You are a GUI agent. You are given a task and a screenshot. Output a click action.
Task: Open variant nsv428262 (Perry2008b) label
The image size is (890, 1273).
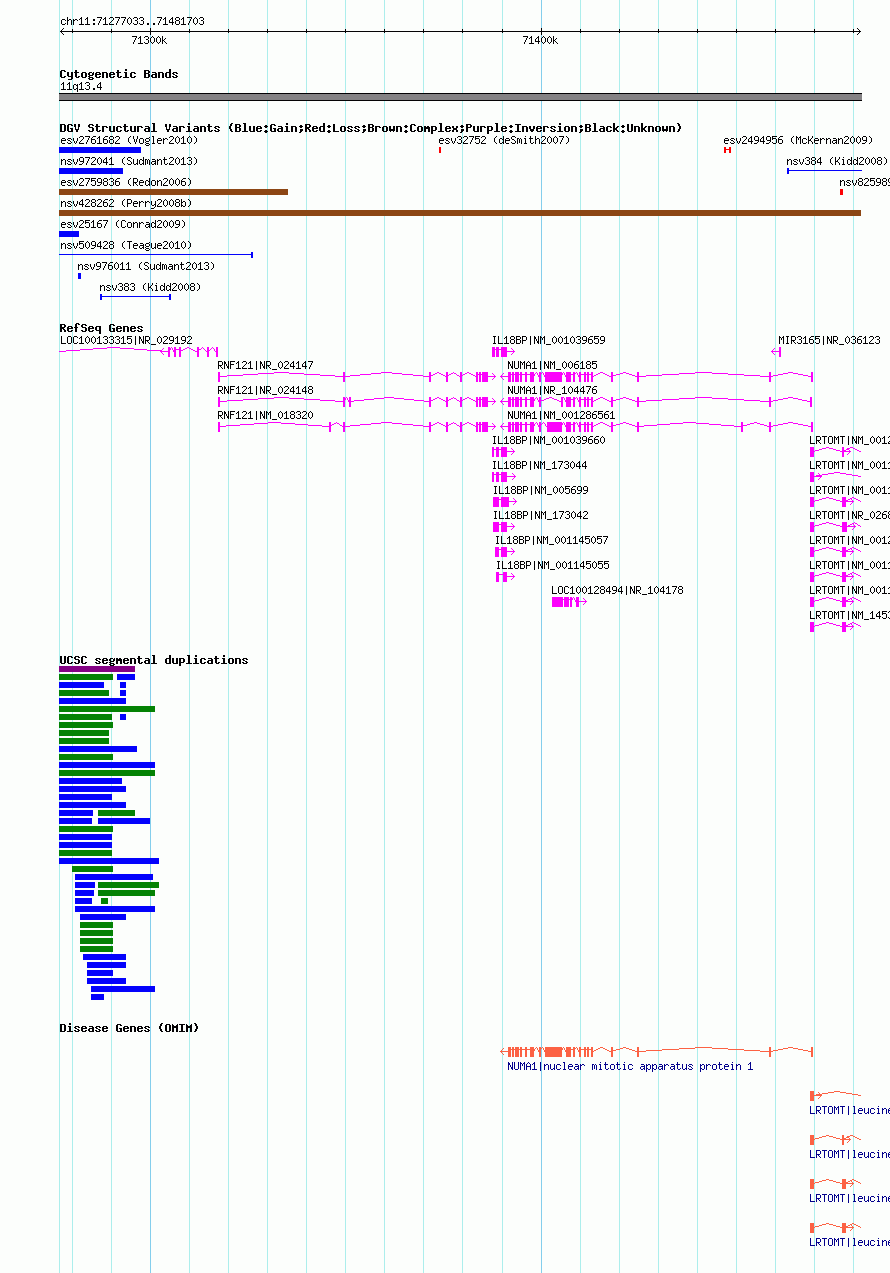click(126, 203)
